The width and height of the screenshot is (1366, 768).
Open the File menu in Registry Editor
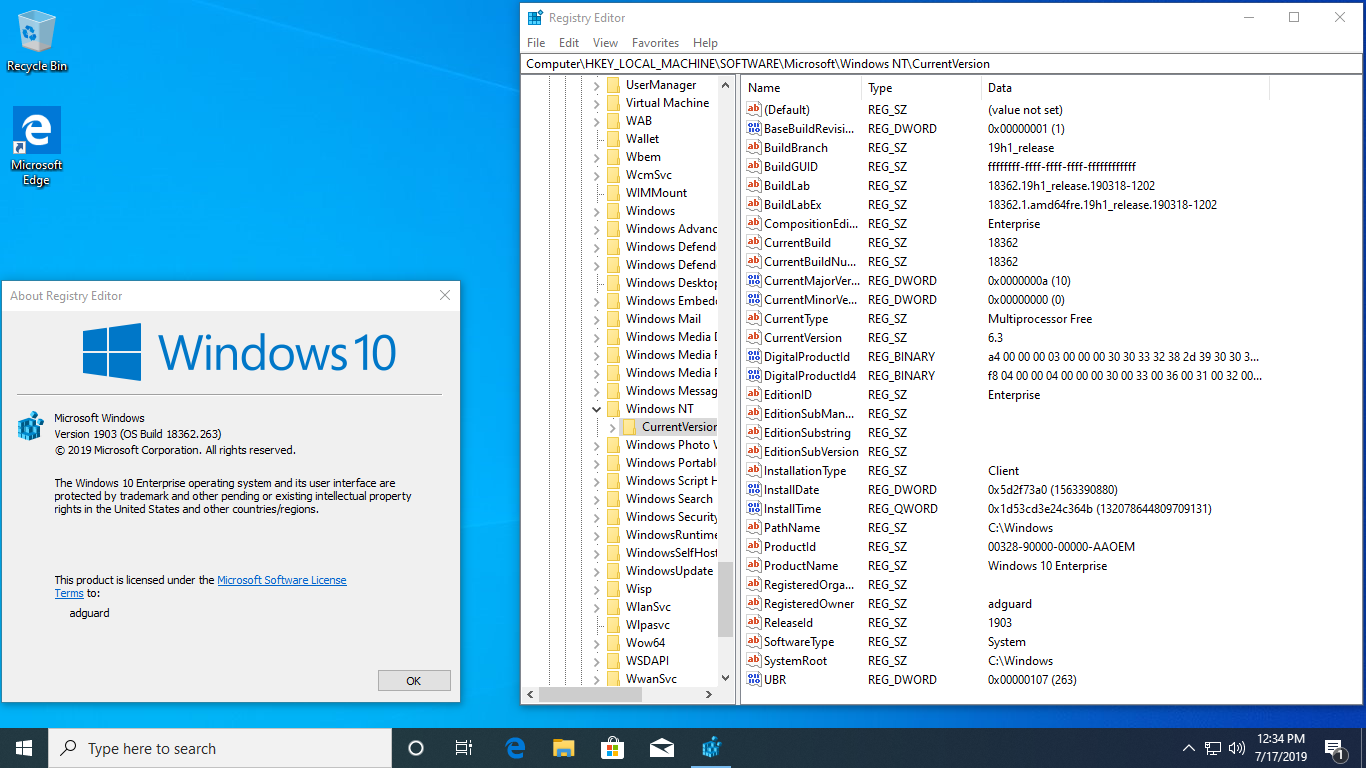536,43
